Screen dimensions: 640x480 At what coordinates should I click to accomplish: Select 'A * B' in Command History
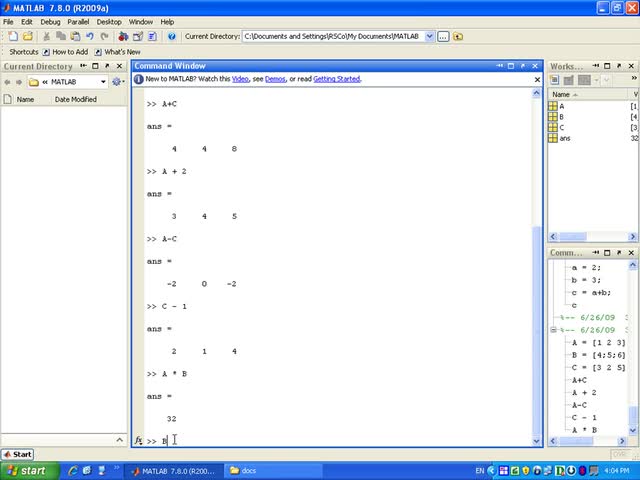[x=584, y=430]
